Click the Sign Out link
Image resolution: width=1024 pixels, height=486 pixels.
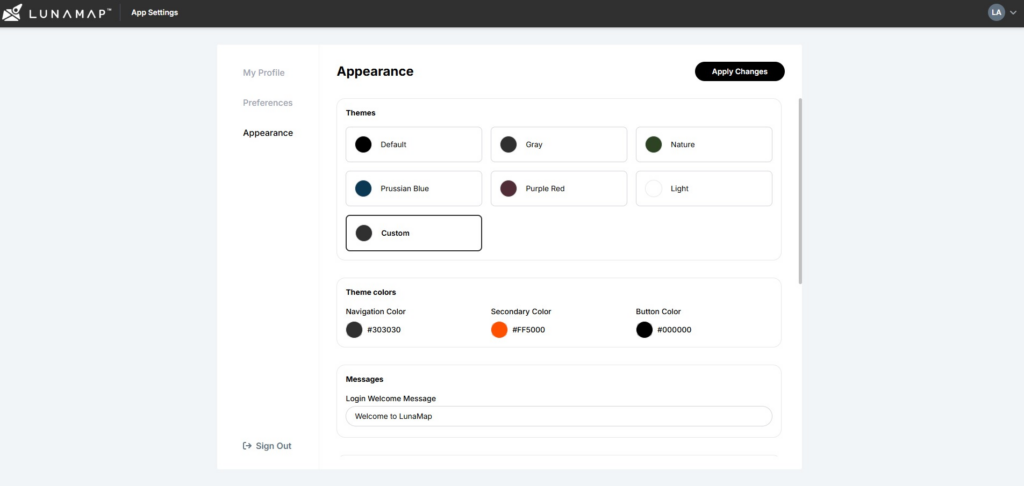tap(273, 446)
